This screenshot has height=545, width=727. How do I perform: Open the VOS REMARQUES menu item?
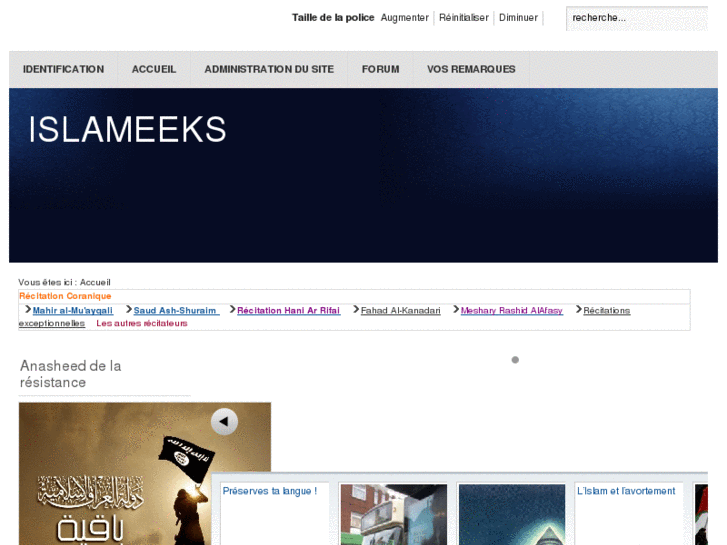tap(471, 69)
